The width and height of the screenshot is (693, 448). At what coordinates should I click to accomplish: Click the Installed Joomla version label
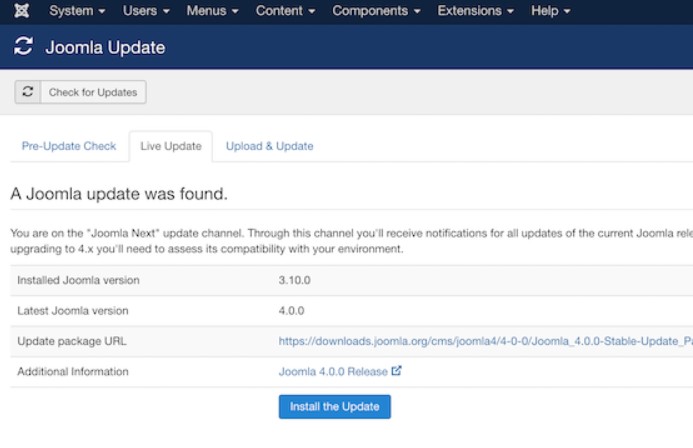pyautogui.click(x=78, y=280)
